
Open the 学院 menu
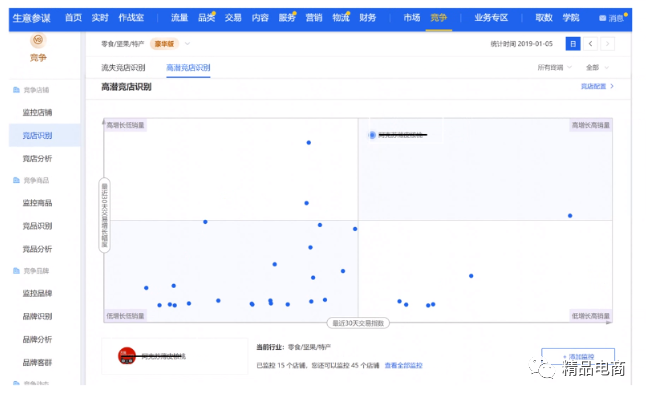coord(571,18)
